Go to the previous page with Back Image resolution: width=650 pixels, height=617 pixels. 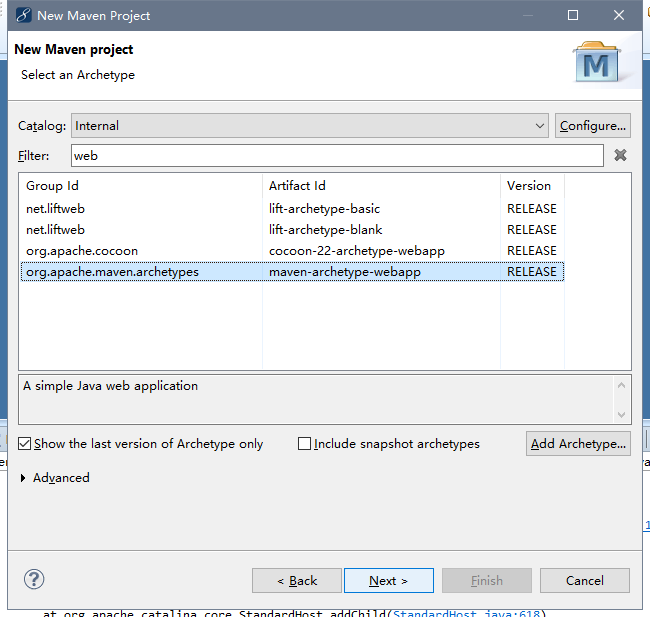[297, 581]
